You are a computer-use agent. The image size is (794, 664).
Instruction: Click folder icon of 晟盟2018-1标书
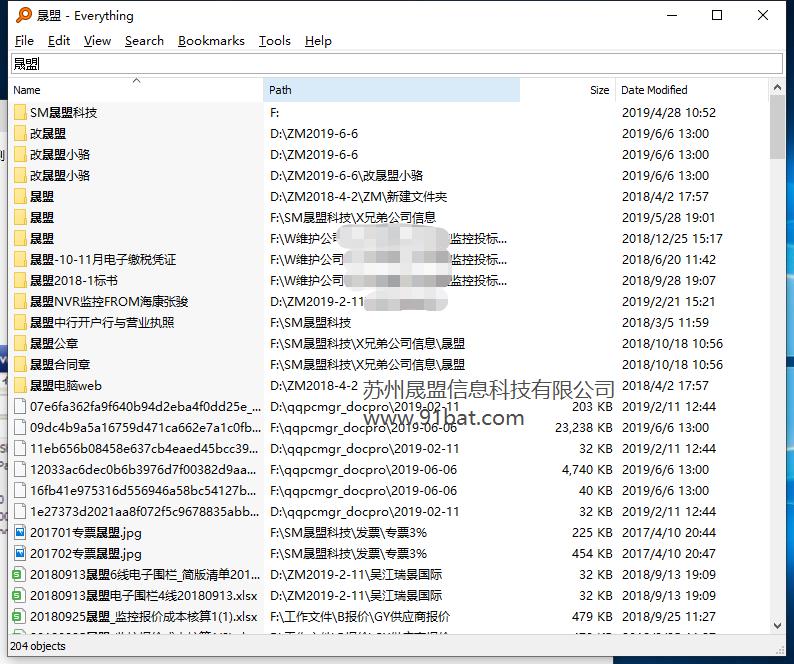pyautogui.click(x=20, y=281)
